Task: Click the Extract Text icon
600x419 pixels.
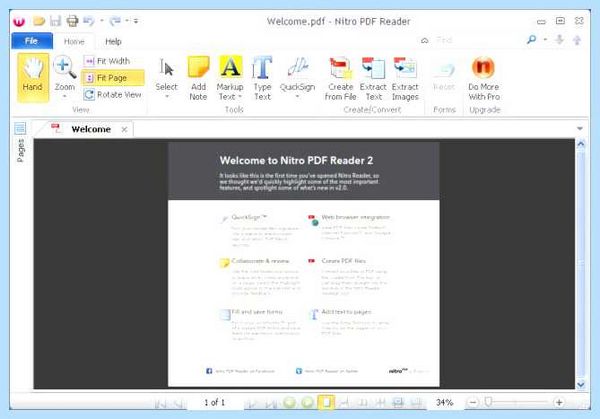Action: click(x=373, y=78)
